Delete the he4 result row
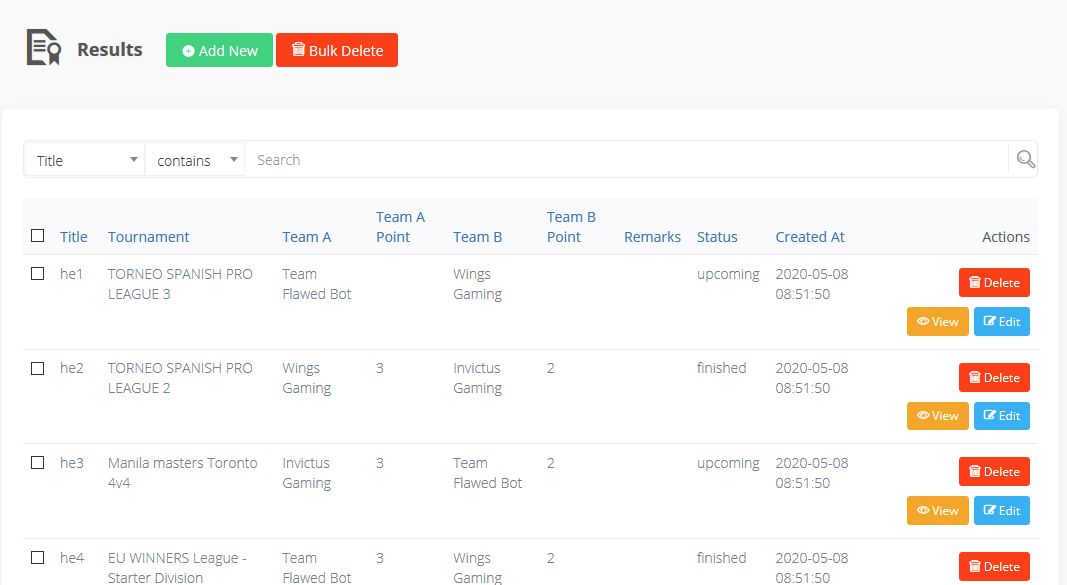This screenshot has width=1067, height=585. point(994,567)
